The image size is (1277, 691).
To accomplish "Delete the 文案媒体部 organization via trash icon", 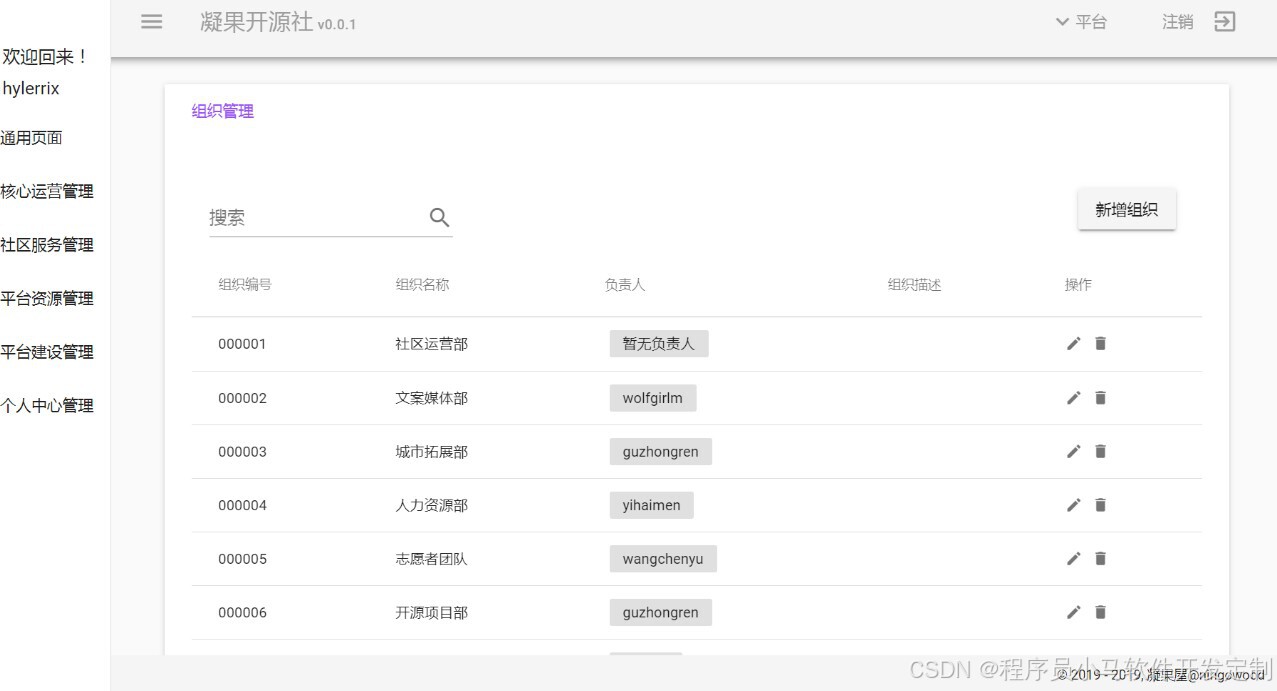I will click(x=1100, y=397).
